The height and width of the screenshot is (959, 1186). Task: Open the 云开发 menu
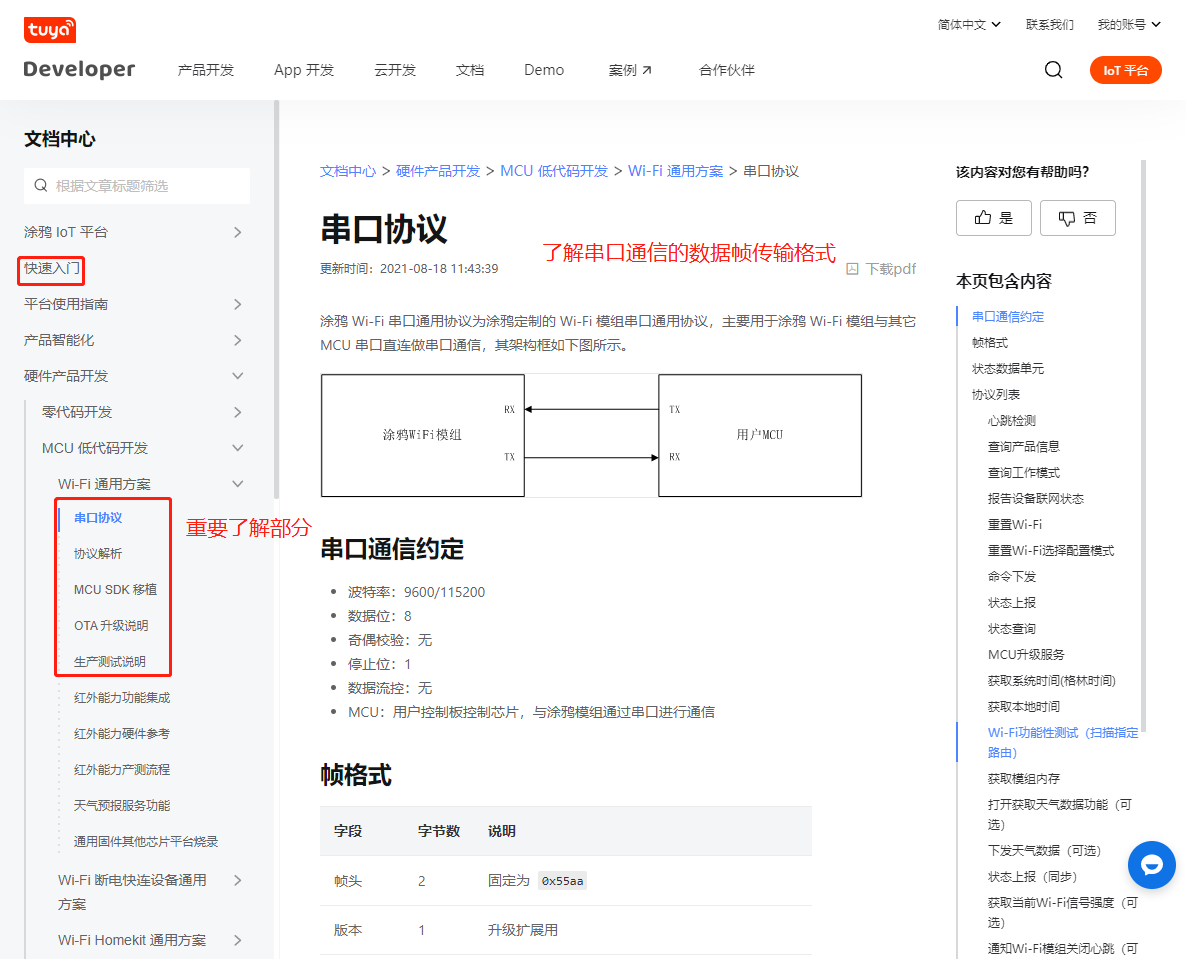[395, 70]
